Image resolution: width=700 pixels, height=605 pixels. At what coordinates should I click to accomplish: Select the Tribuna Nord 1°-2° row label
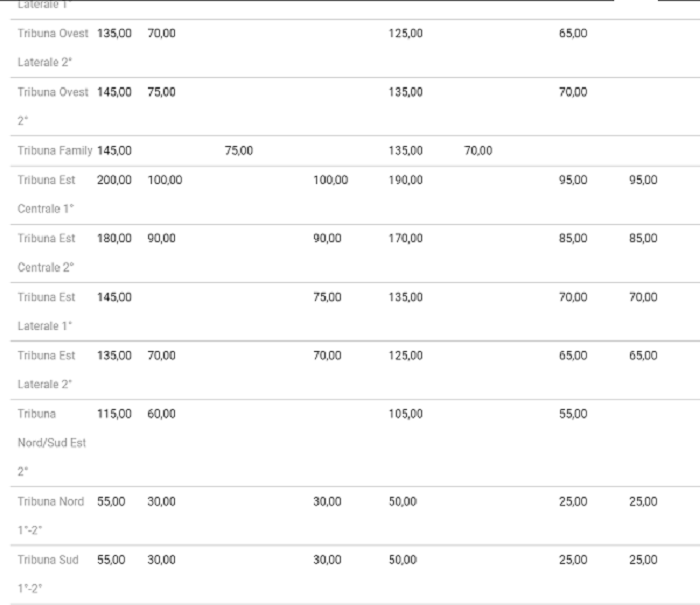(x=51, y=516)
